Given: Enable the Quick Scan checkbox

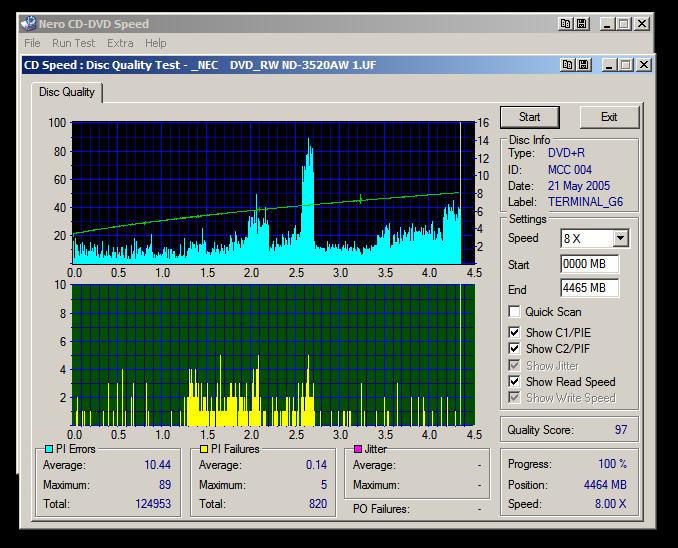Looking at the screenshot, I should tap(514, 311).
